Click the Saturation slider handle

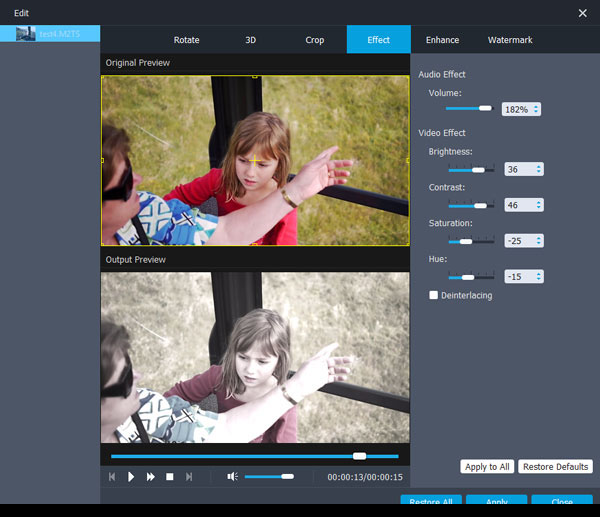pyautogui.click(x=466, y=241)
